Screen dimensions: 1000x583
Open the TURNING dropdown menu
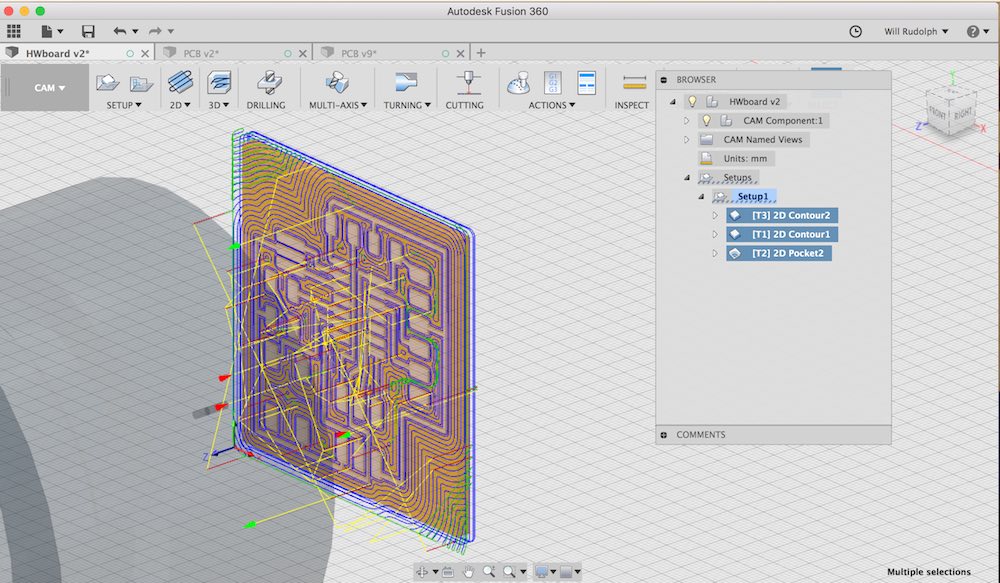(x=407, y=105)
